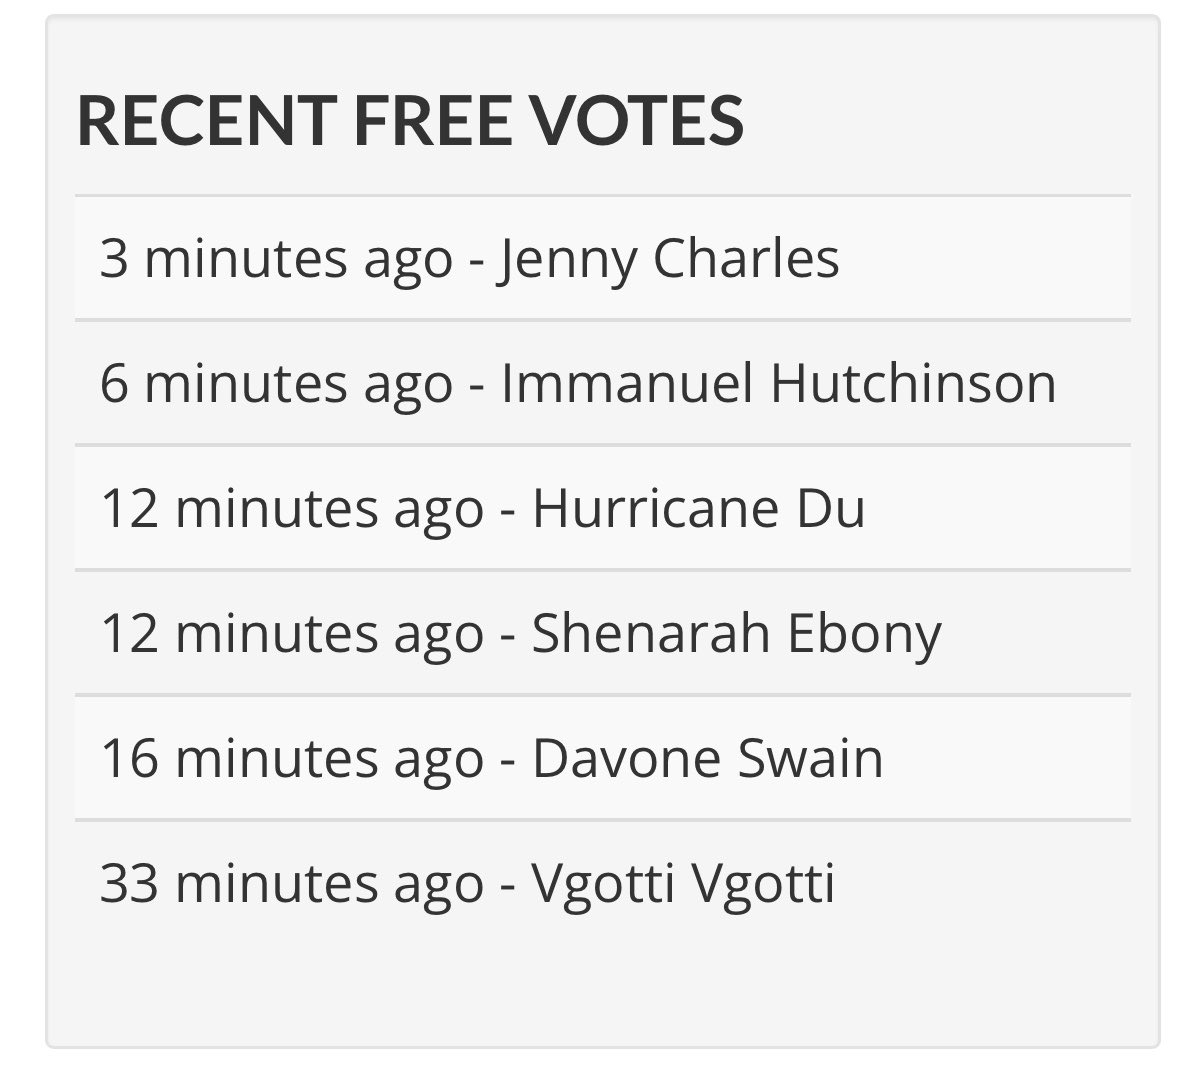Image resolution: width=1200 pixels, height=1087 pixels.
Task: Click the dash before Jenny Charles
Action: tap(476, 264)
